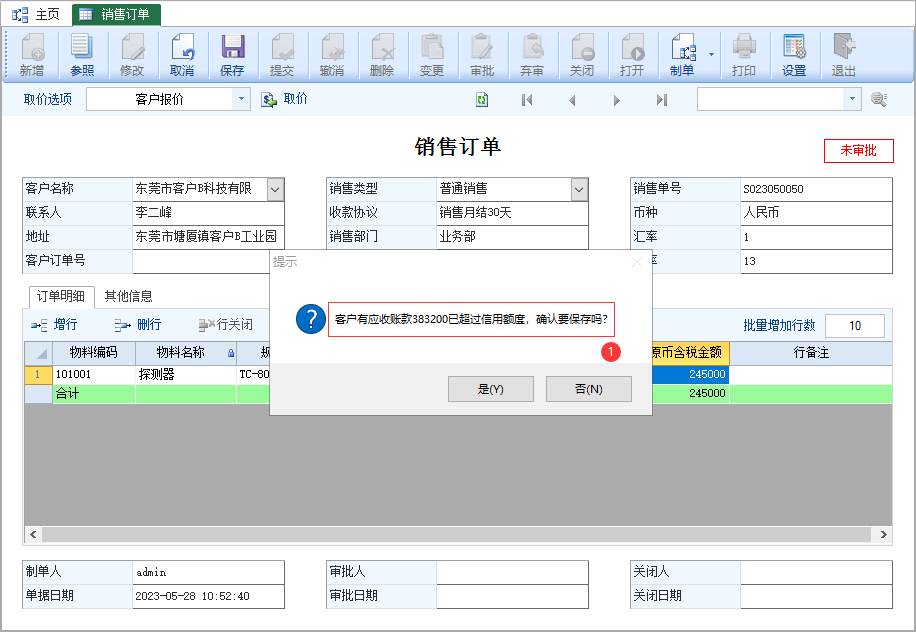Switch to the 主页 tab
This screenshot has height=632, width=916.
[36, 15]
